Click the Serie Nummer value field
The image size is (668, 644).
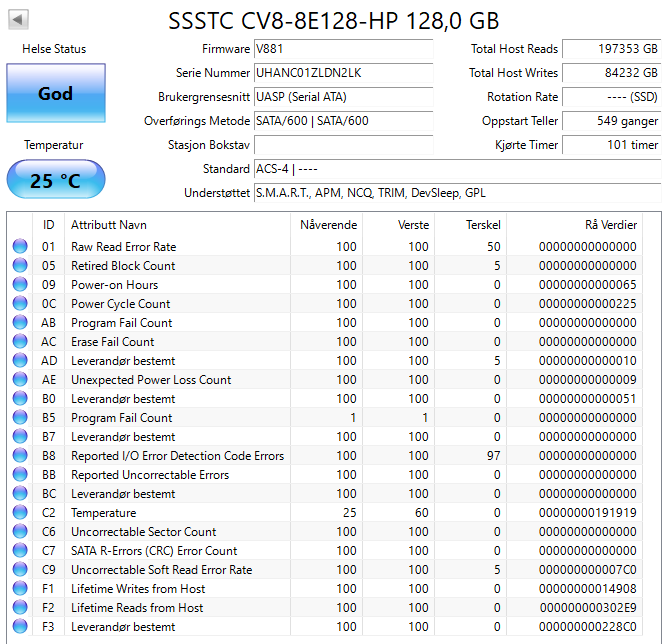(343, 73)
